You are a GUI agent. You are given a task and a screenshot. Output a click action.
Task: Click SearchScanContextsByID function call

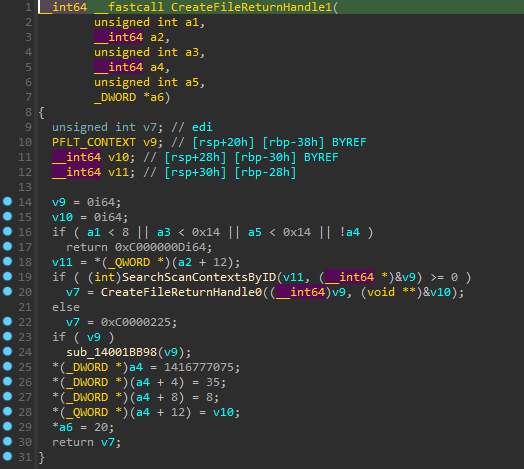199,277
